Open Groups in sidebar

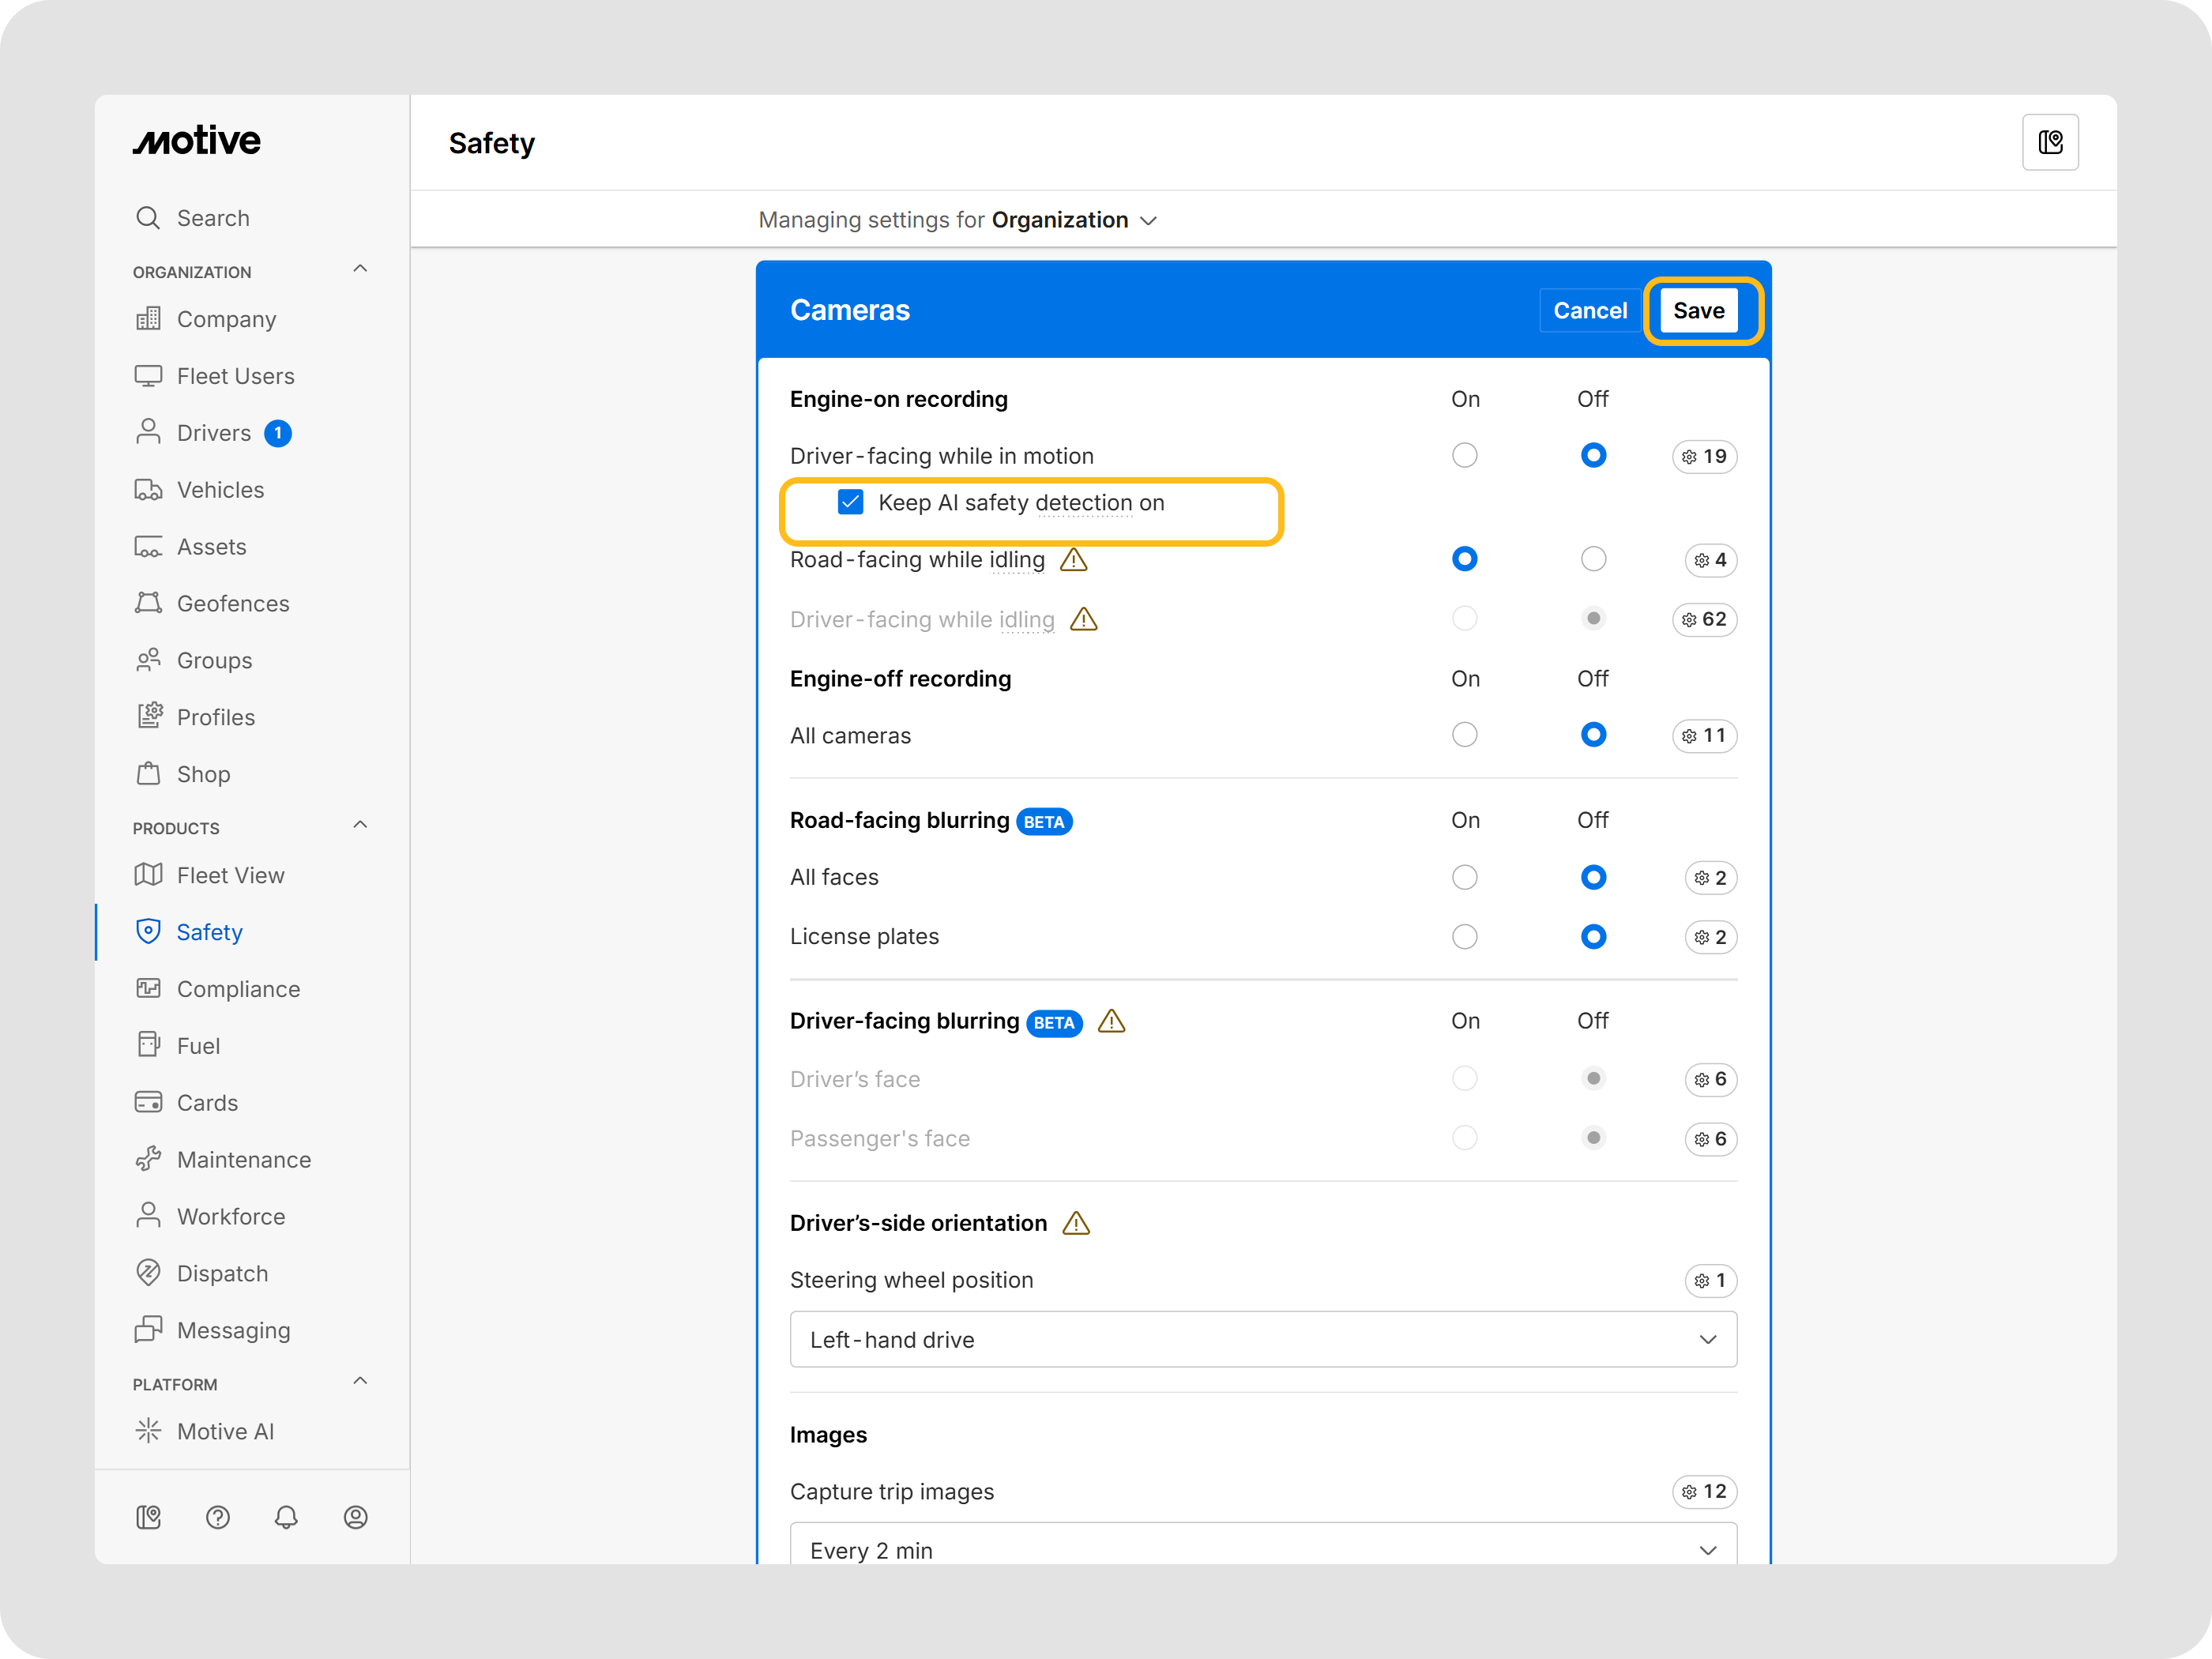coord(193,661)
